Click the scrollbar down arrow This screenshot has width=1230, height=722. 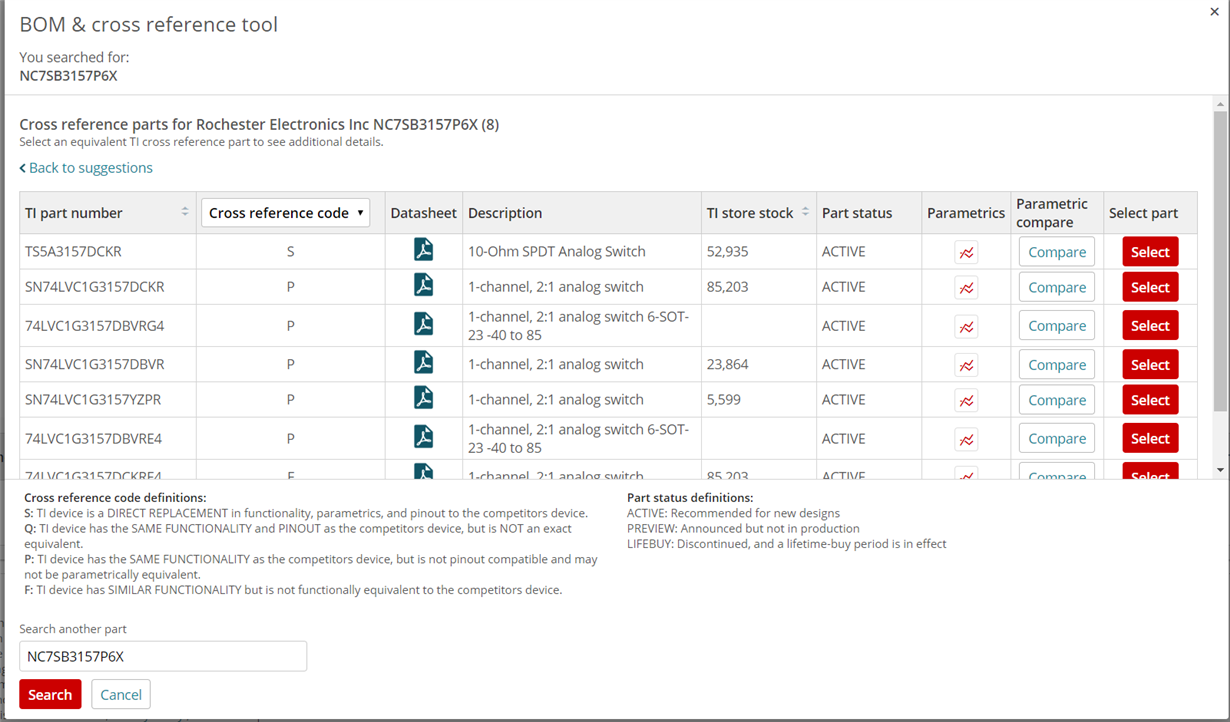[x=1220, y=469]
